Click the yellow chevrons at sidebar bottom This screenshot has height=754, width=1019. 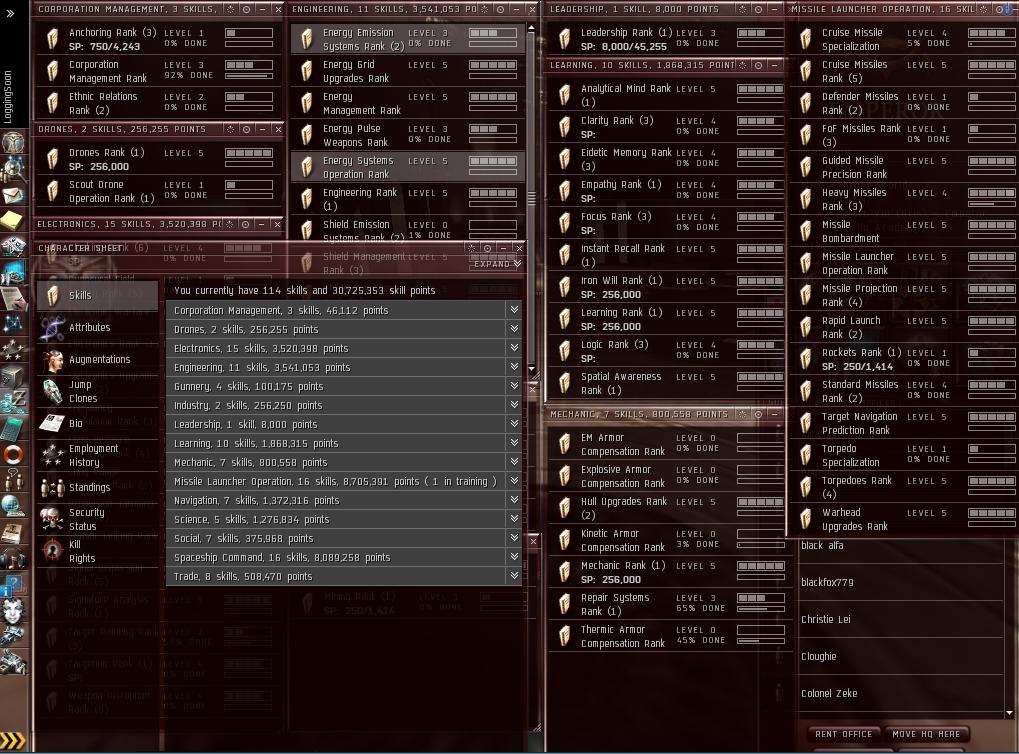[x=13, y=740]
